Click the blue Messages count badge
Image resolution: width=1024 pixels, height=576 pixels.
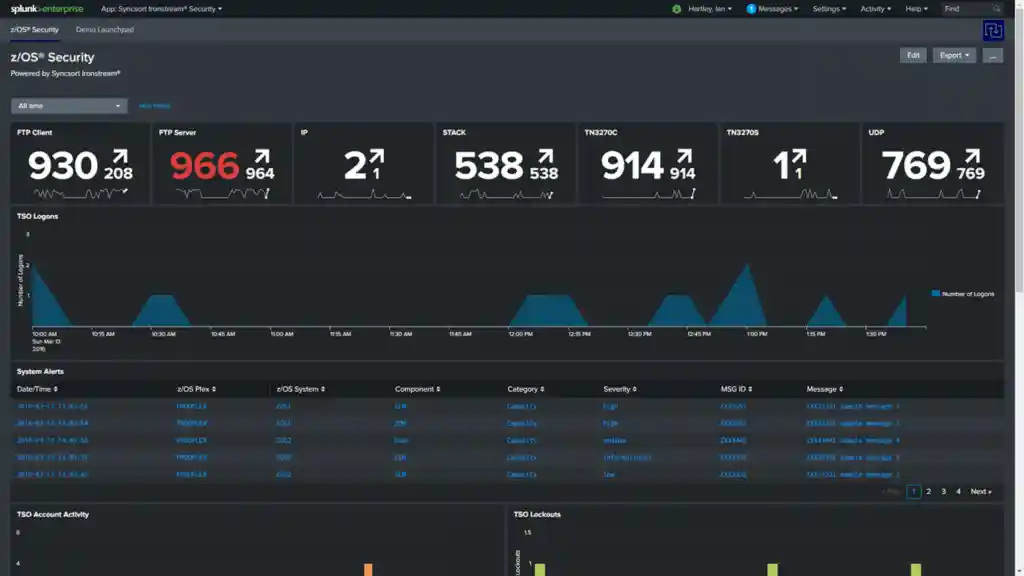(751, 9)
